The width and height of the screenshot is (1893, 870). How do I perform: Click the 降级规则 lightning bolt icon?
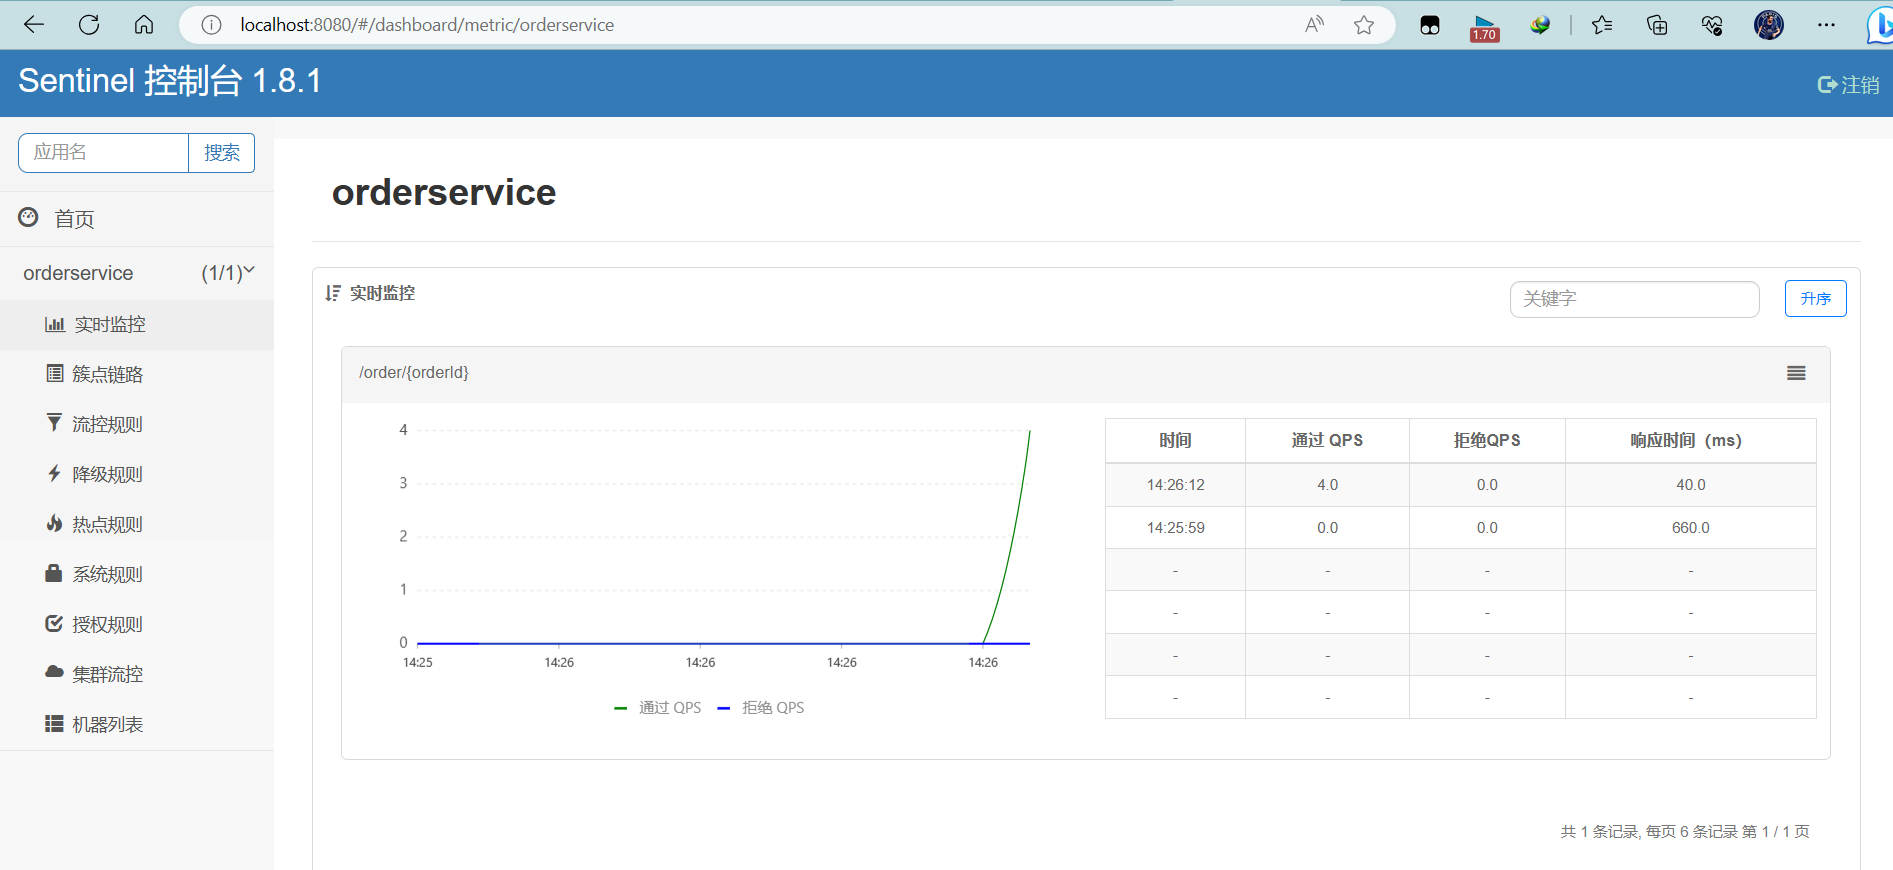[54, 473]
